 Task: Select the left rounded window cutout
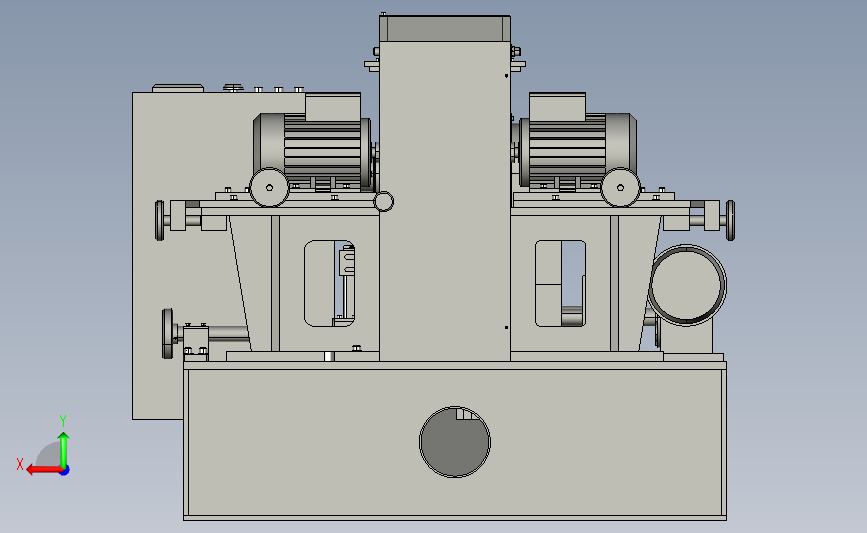pos(330,283)
